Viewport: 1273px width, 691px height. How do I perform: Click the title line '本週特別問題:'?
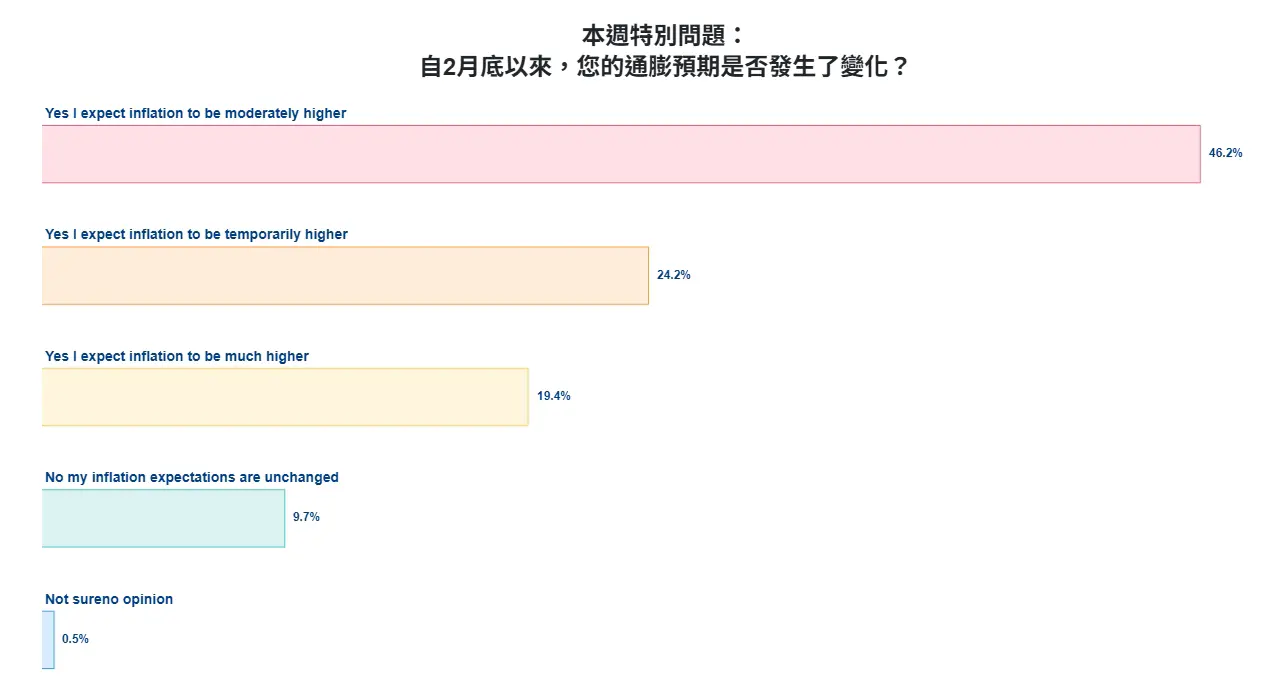[663, 36]
